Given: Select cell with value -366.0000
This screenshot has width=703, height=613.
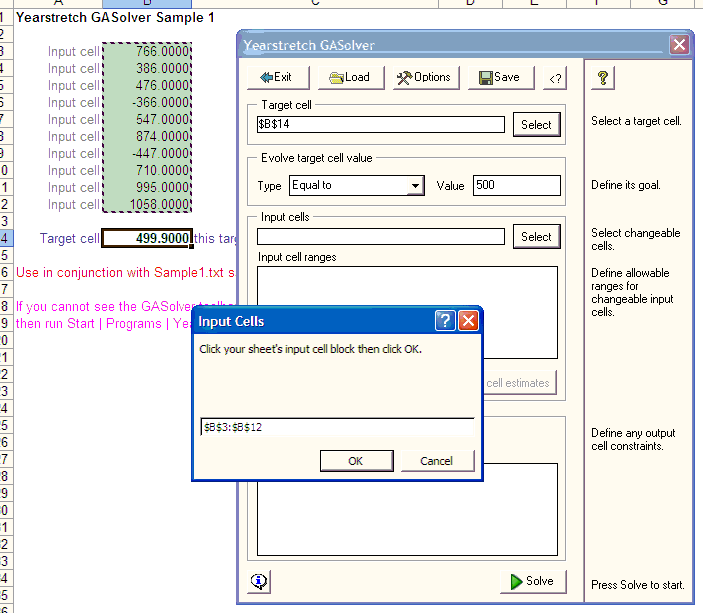Looking at the screenshot, I should click(x=147, y=103).
